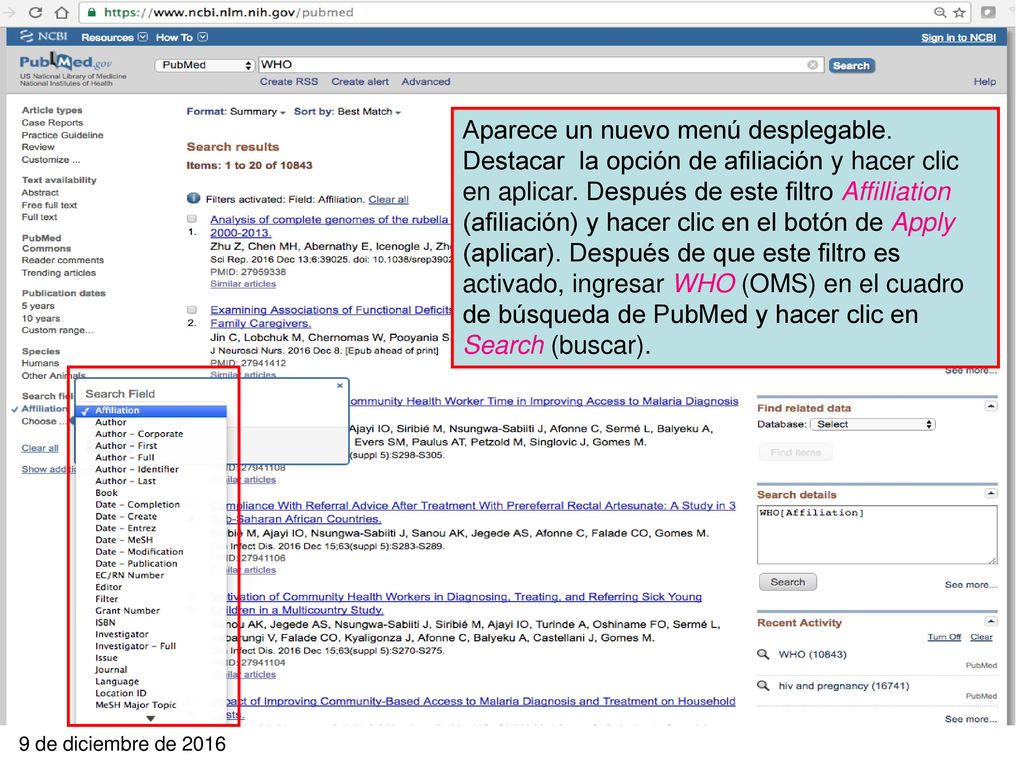
Task: Open the hiv and pregnancy (16741) search
Action: click(x=844, y=686)
